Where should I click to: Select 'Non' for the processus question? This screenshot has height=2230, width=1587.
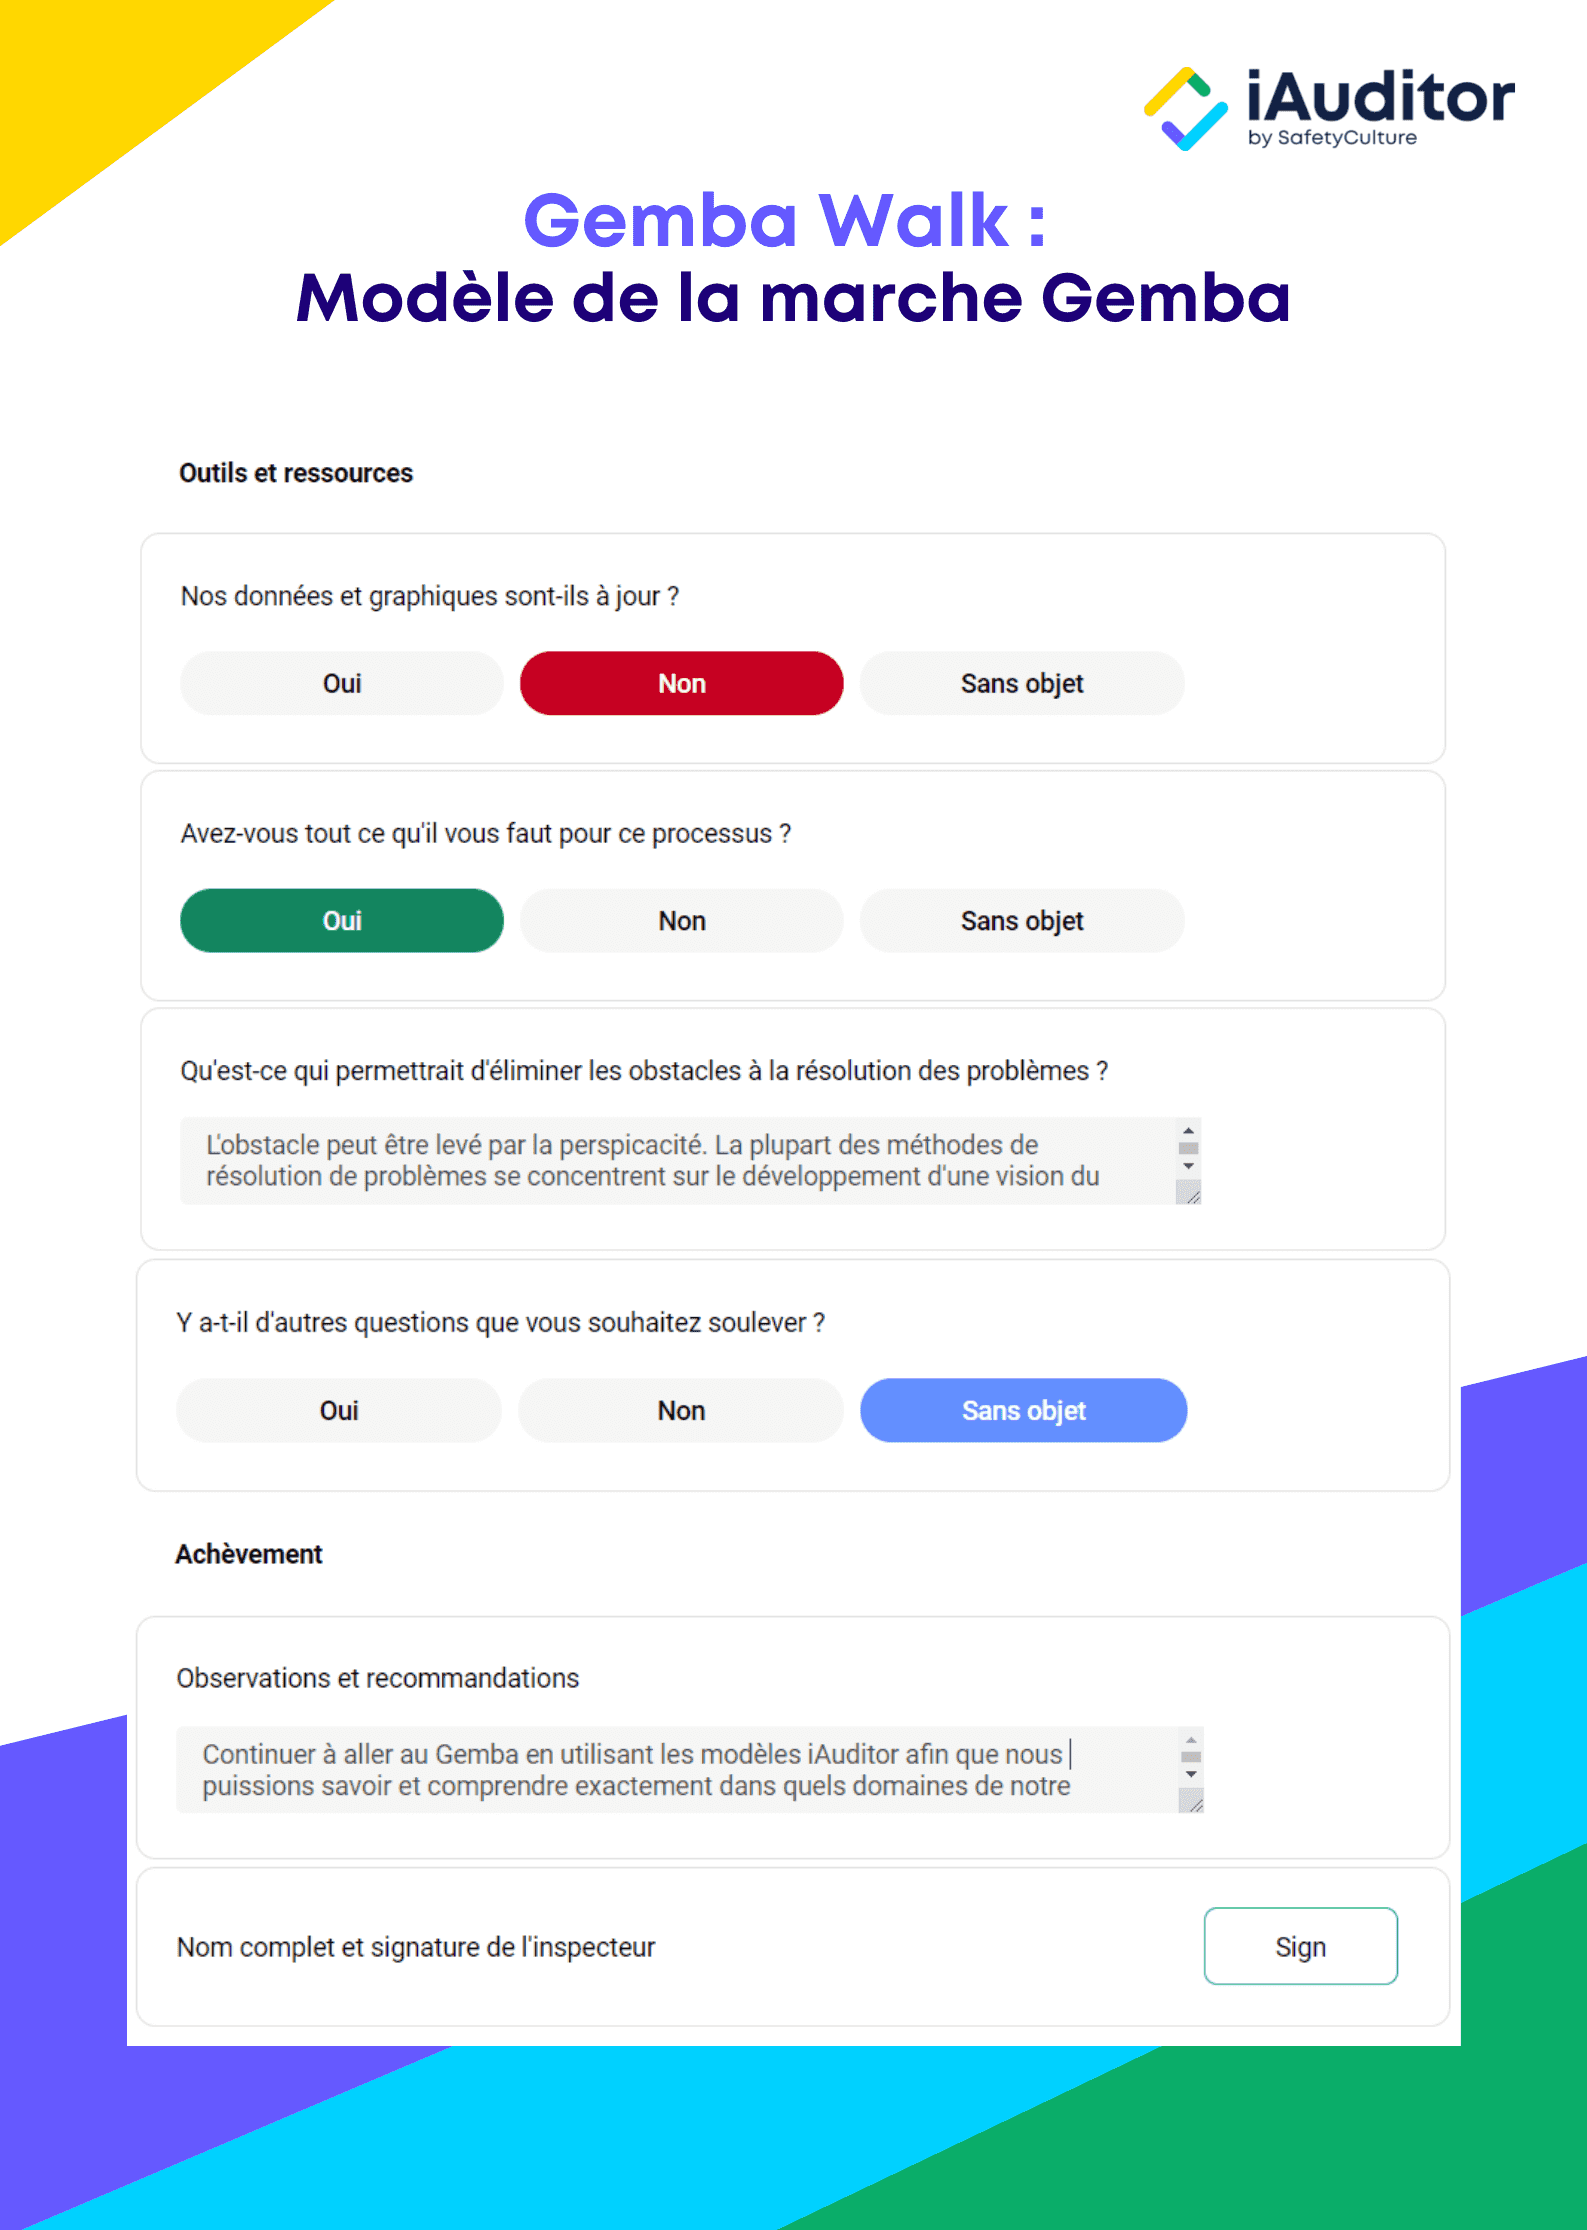pyautogui.click(x=681, y=920)
